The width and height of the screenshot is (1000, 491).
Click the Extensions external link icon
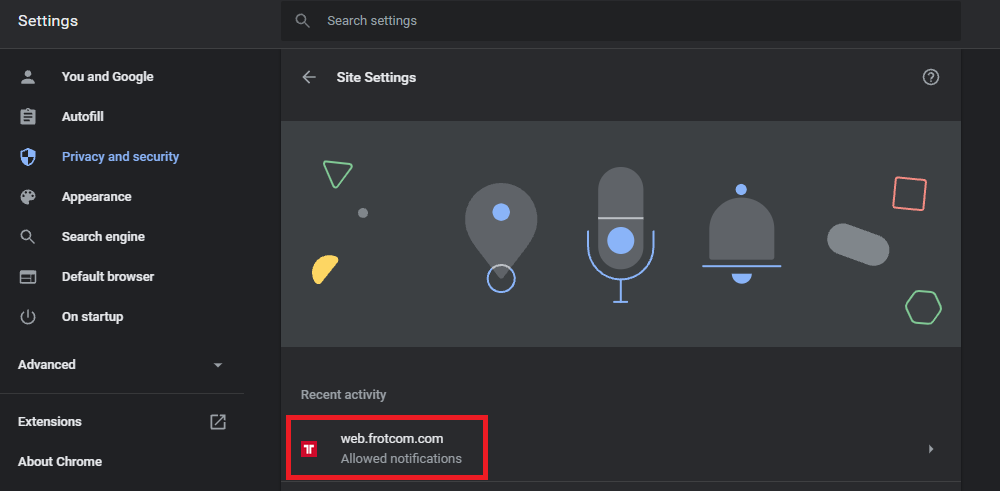pos(218,422)
